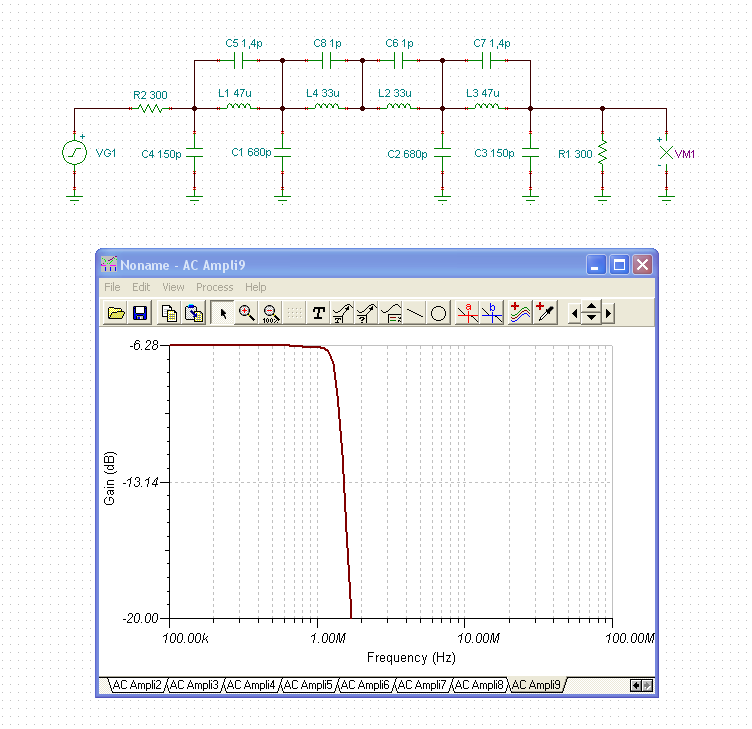Select the AC Ampli9 tab

[x=536, y=685]
